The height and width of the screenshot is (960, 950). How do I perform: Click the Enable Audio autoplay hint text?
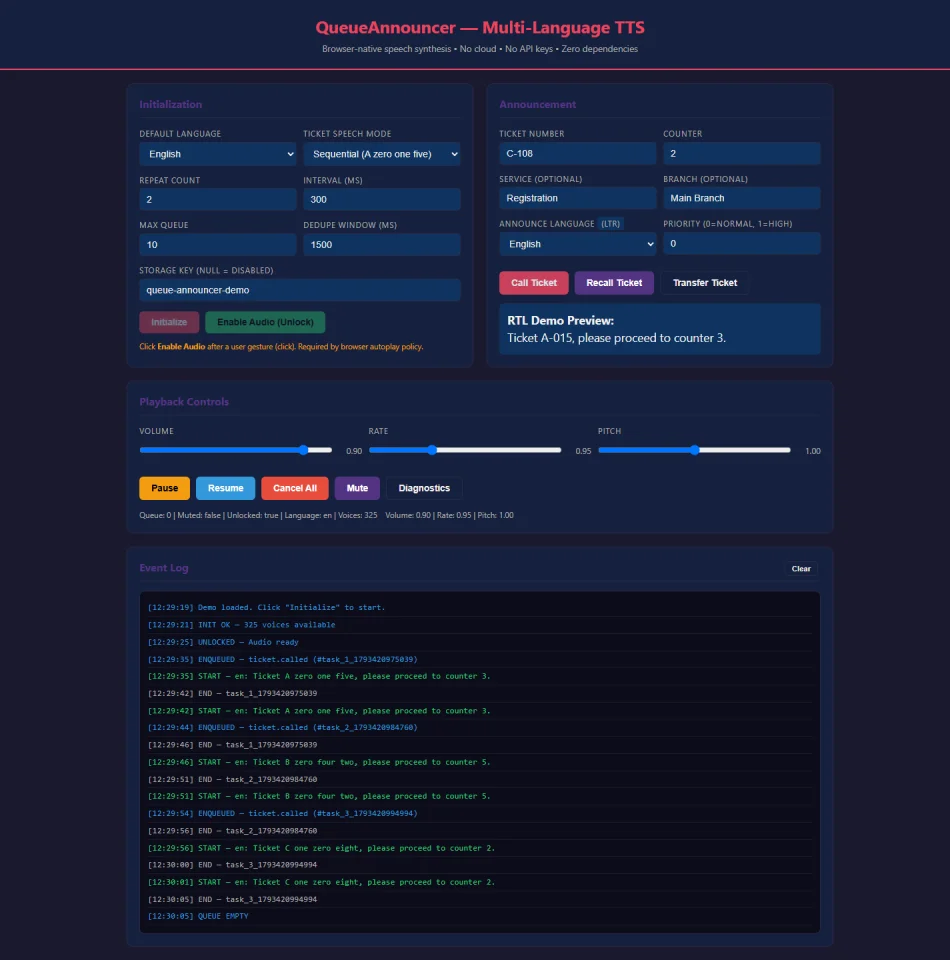pyautogui.click(x=281, y=347)
